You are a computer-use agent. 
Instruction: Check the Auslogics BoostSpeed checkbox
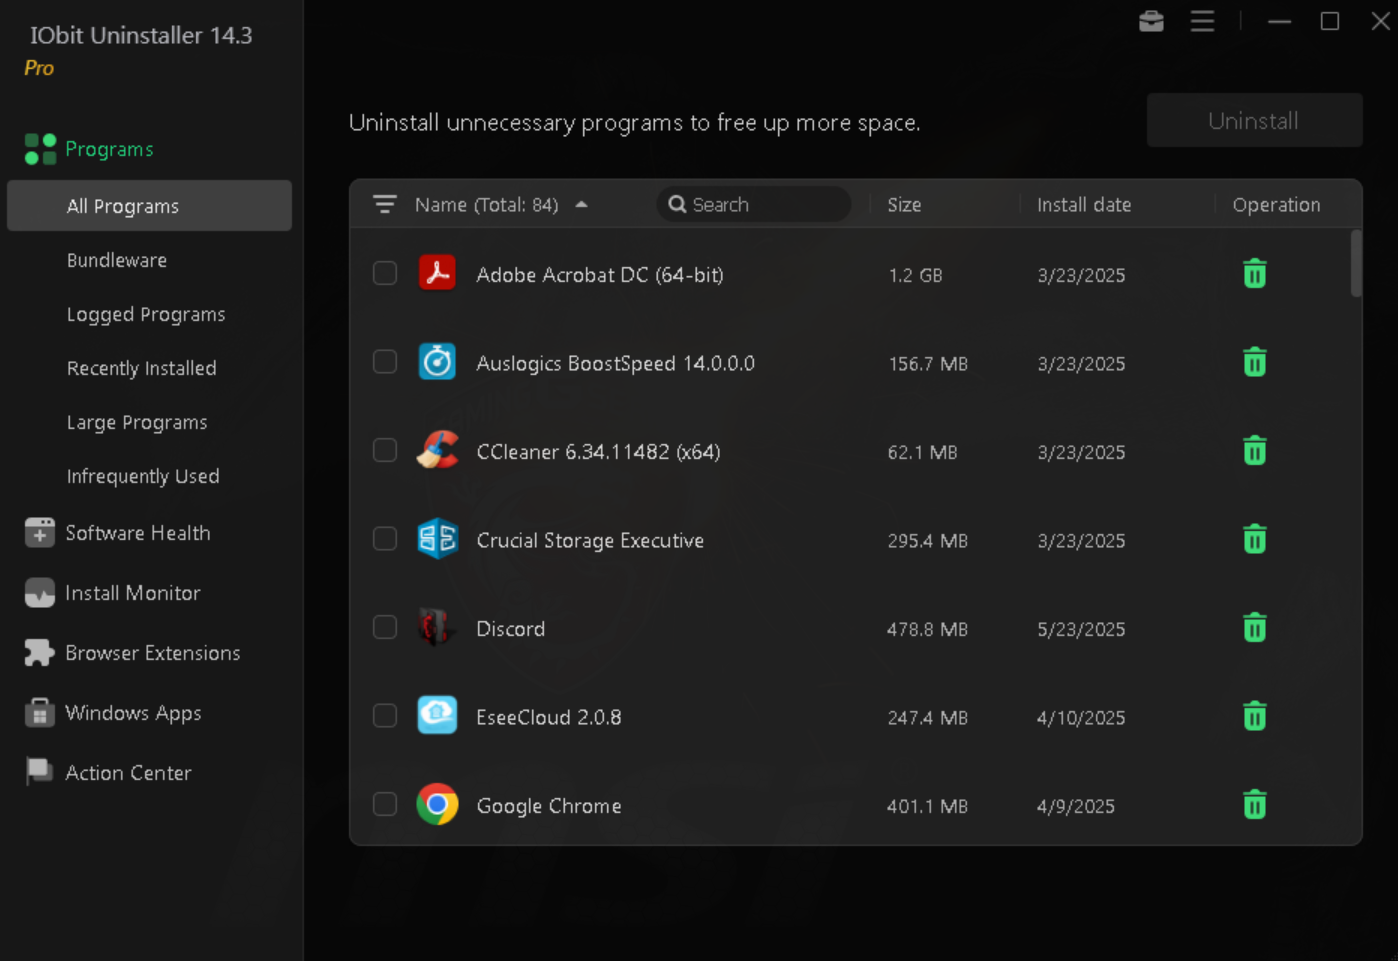pos(385,362)
